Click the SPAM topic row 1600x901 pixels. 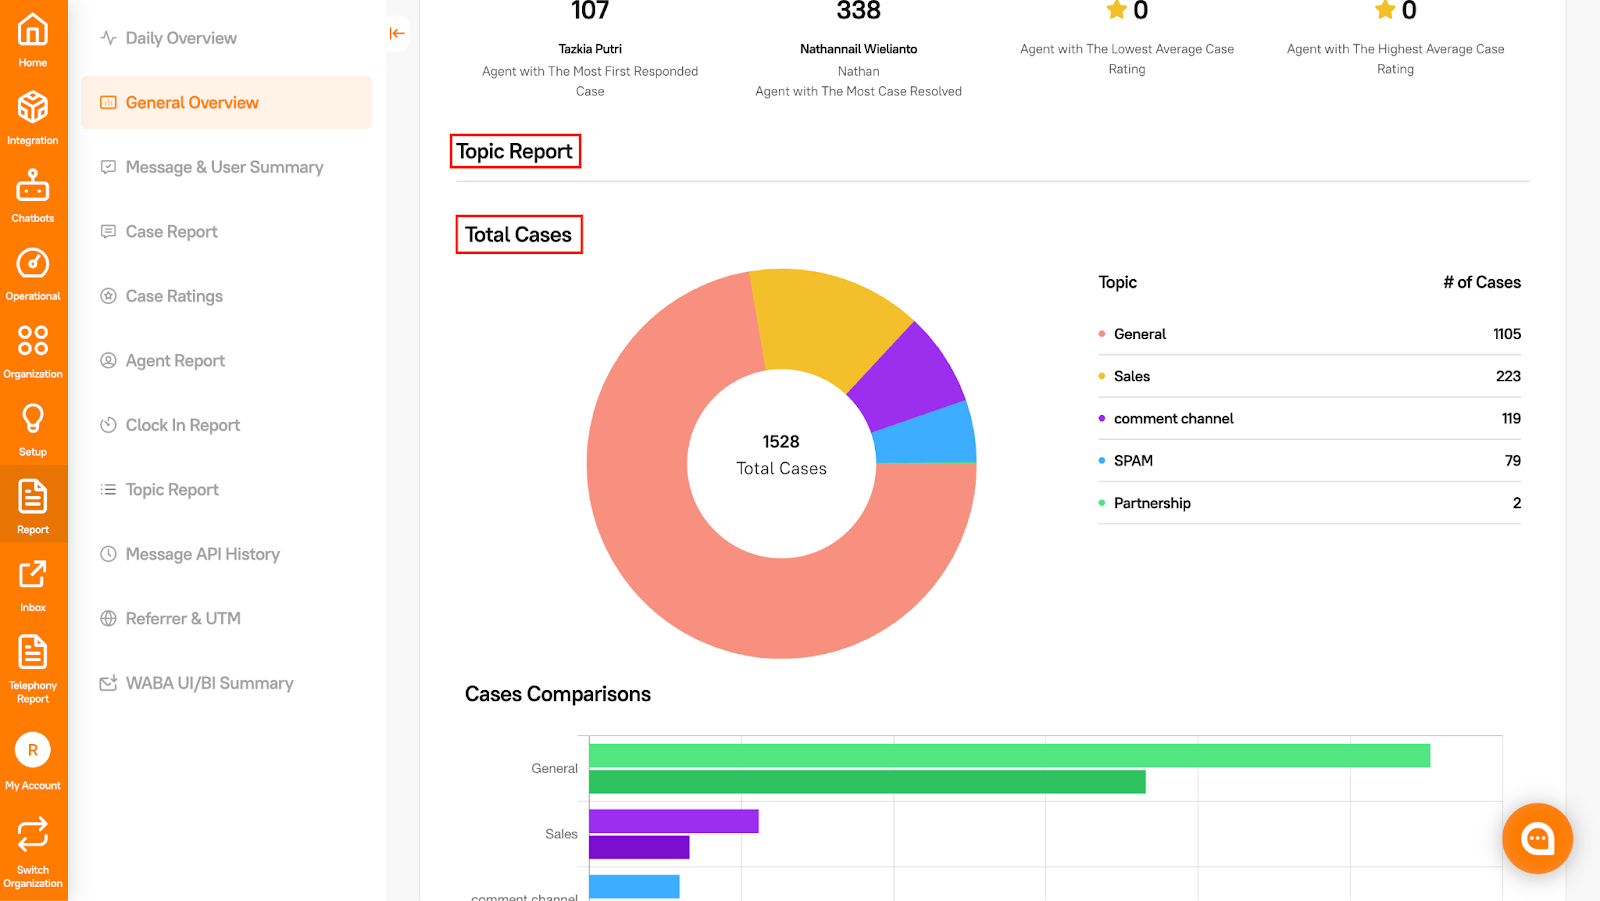coord(1309,460)
